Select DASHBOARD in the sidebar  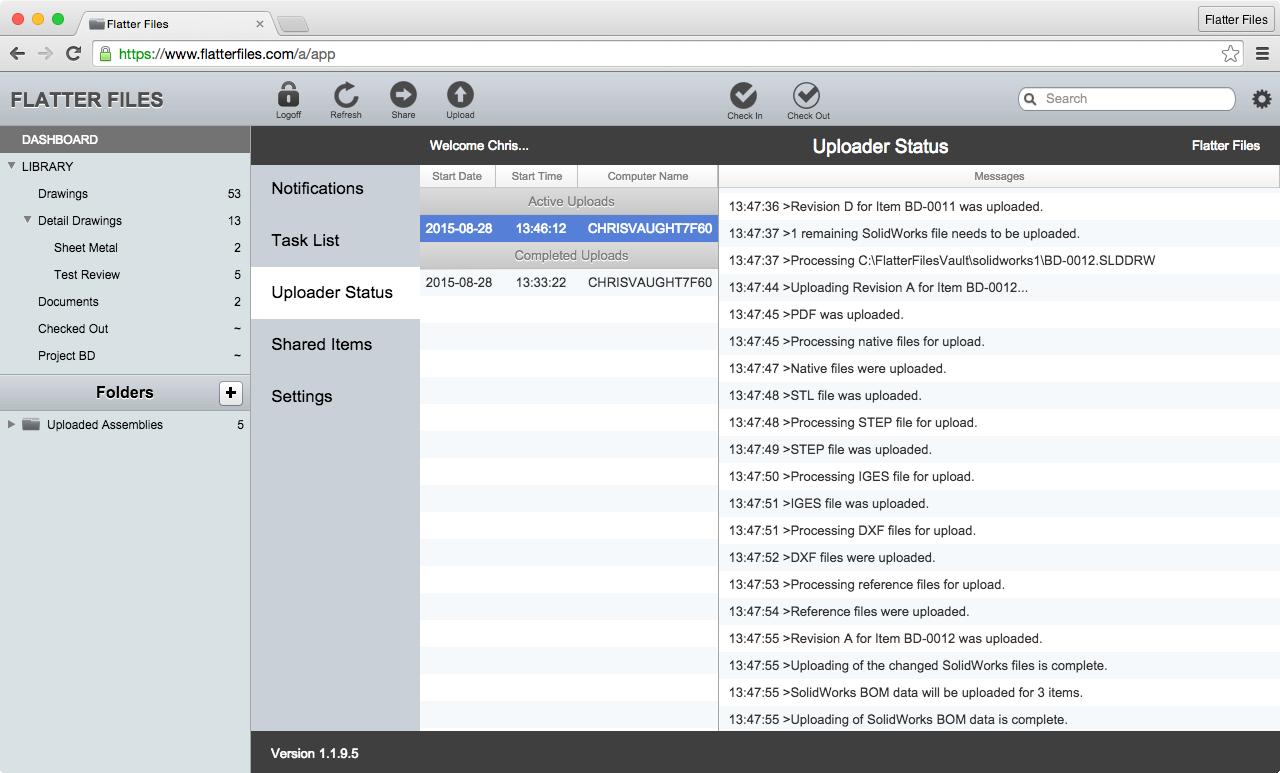click(125, 139)
